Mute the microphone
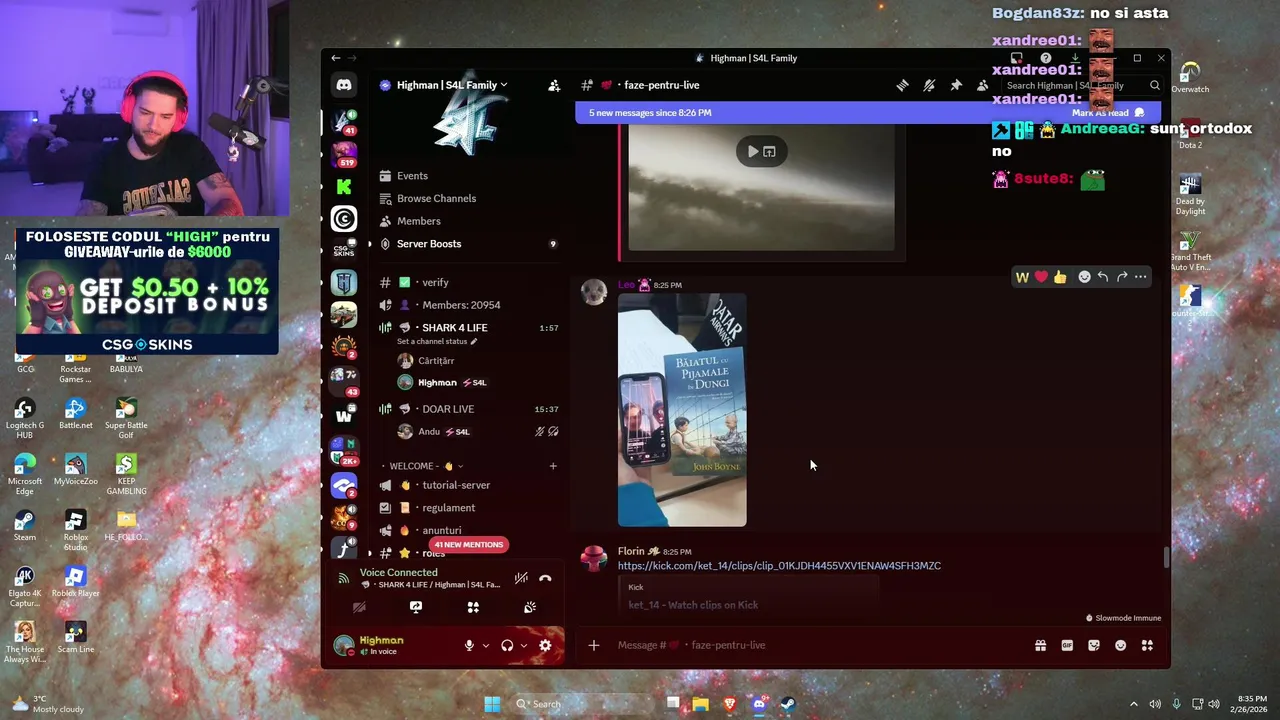The height and width of the screenshot is (720, 1280). (x=469, y=646)
